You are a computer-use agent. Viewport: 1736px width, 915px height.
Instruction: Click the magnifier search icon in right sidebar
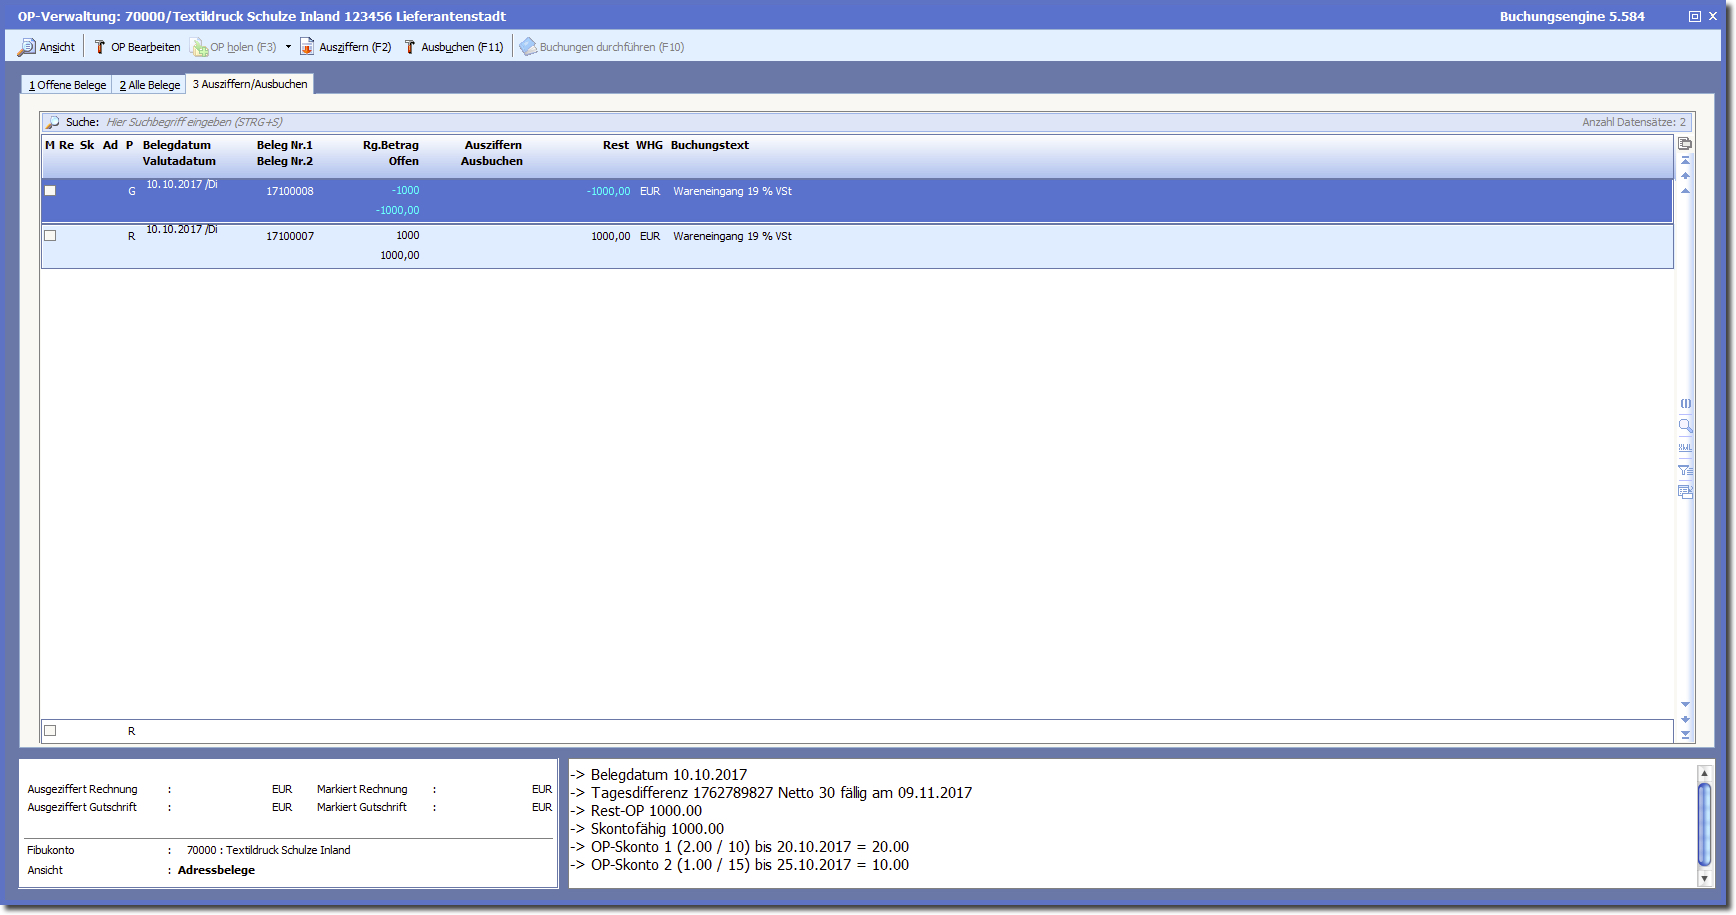[x=1685, y=426]
